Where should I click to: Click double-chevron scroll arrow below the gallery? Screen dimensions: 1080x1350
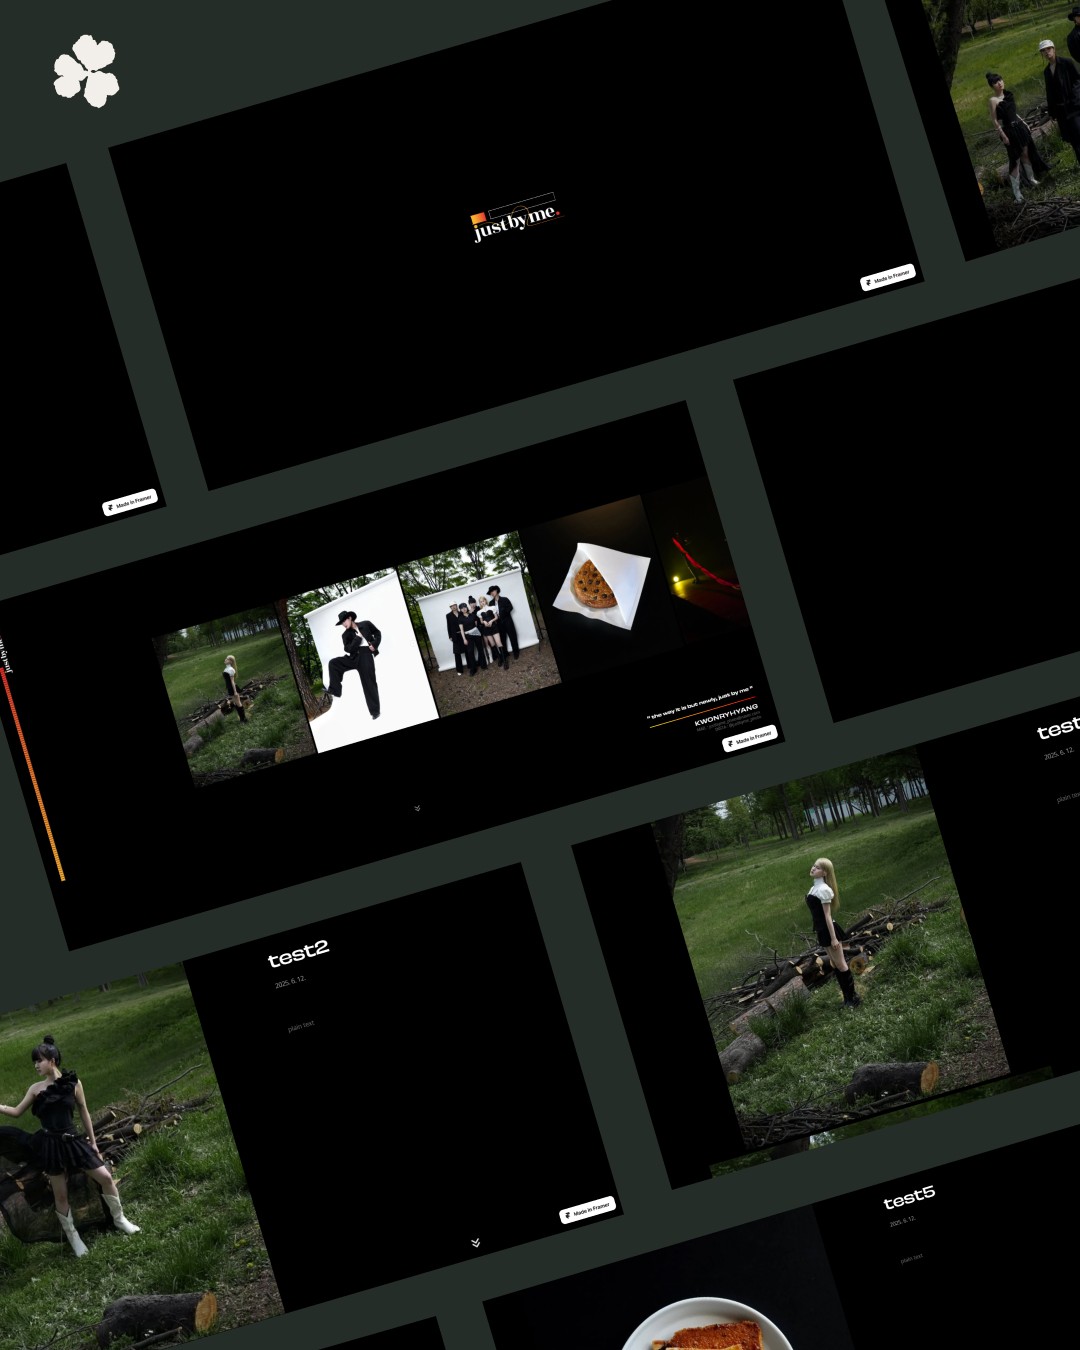tap(417, 808)
